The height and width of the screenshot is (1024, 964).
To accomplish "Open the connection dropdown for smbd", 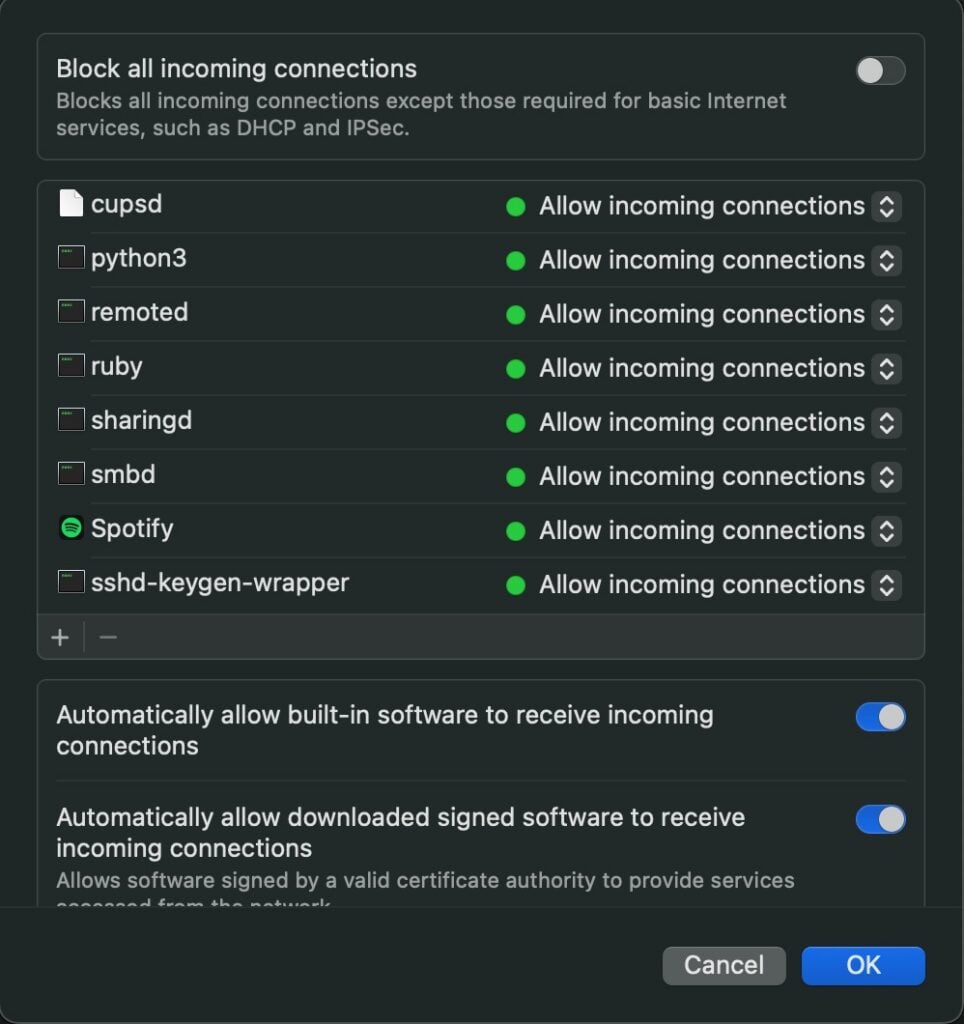I will (886, 476).
